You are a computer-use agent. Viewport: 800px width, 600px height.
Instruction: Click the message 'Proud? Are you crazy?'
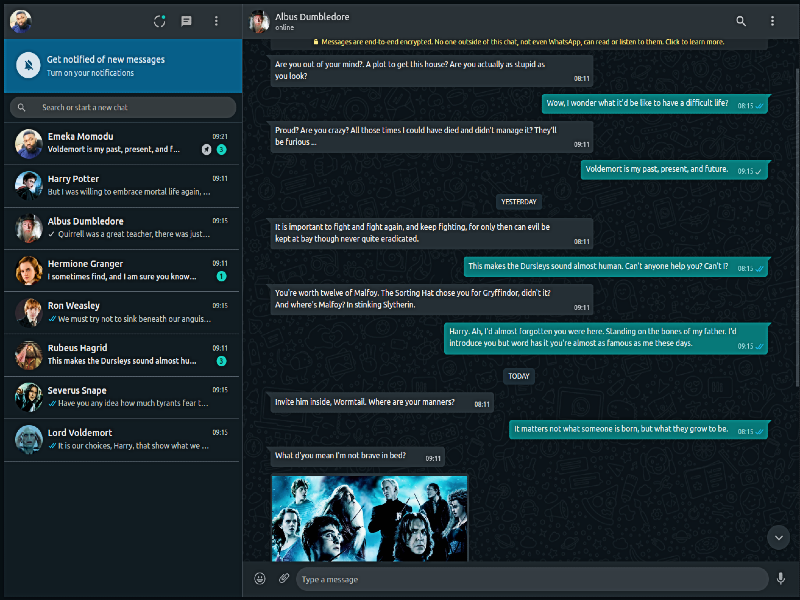tap(432, 137)
